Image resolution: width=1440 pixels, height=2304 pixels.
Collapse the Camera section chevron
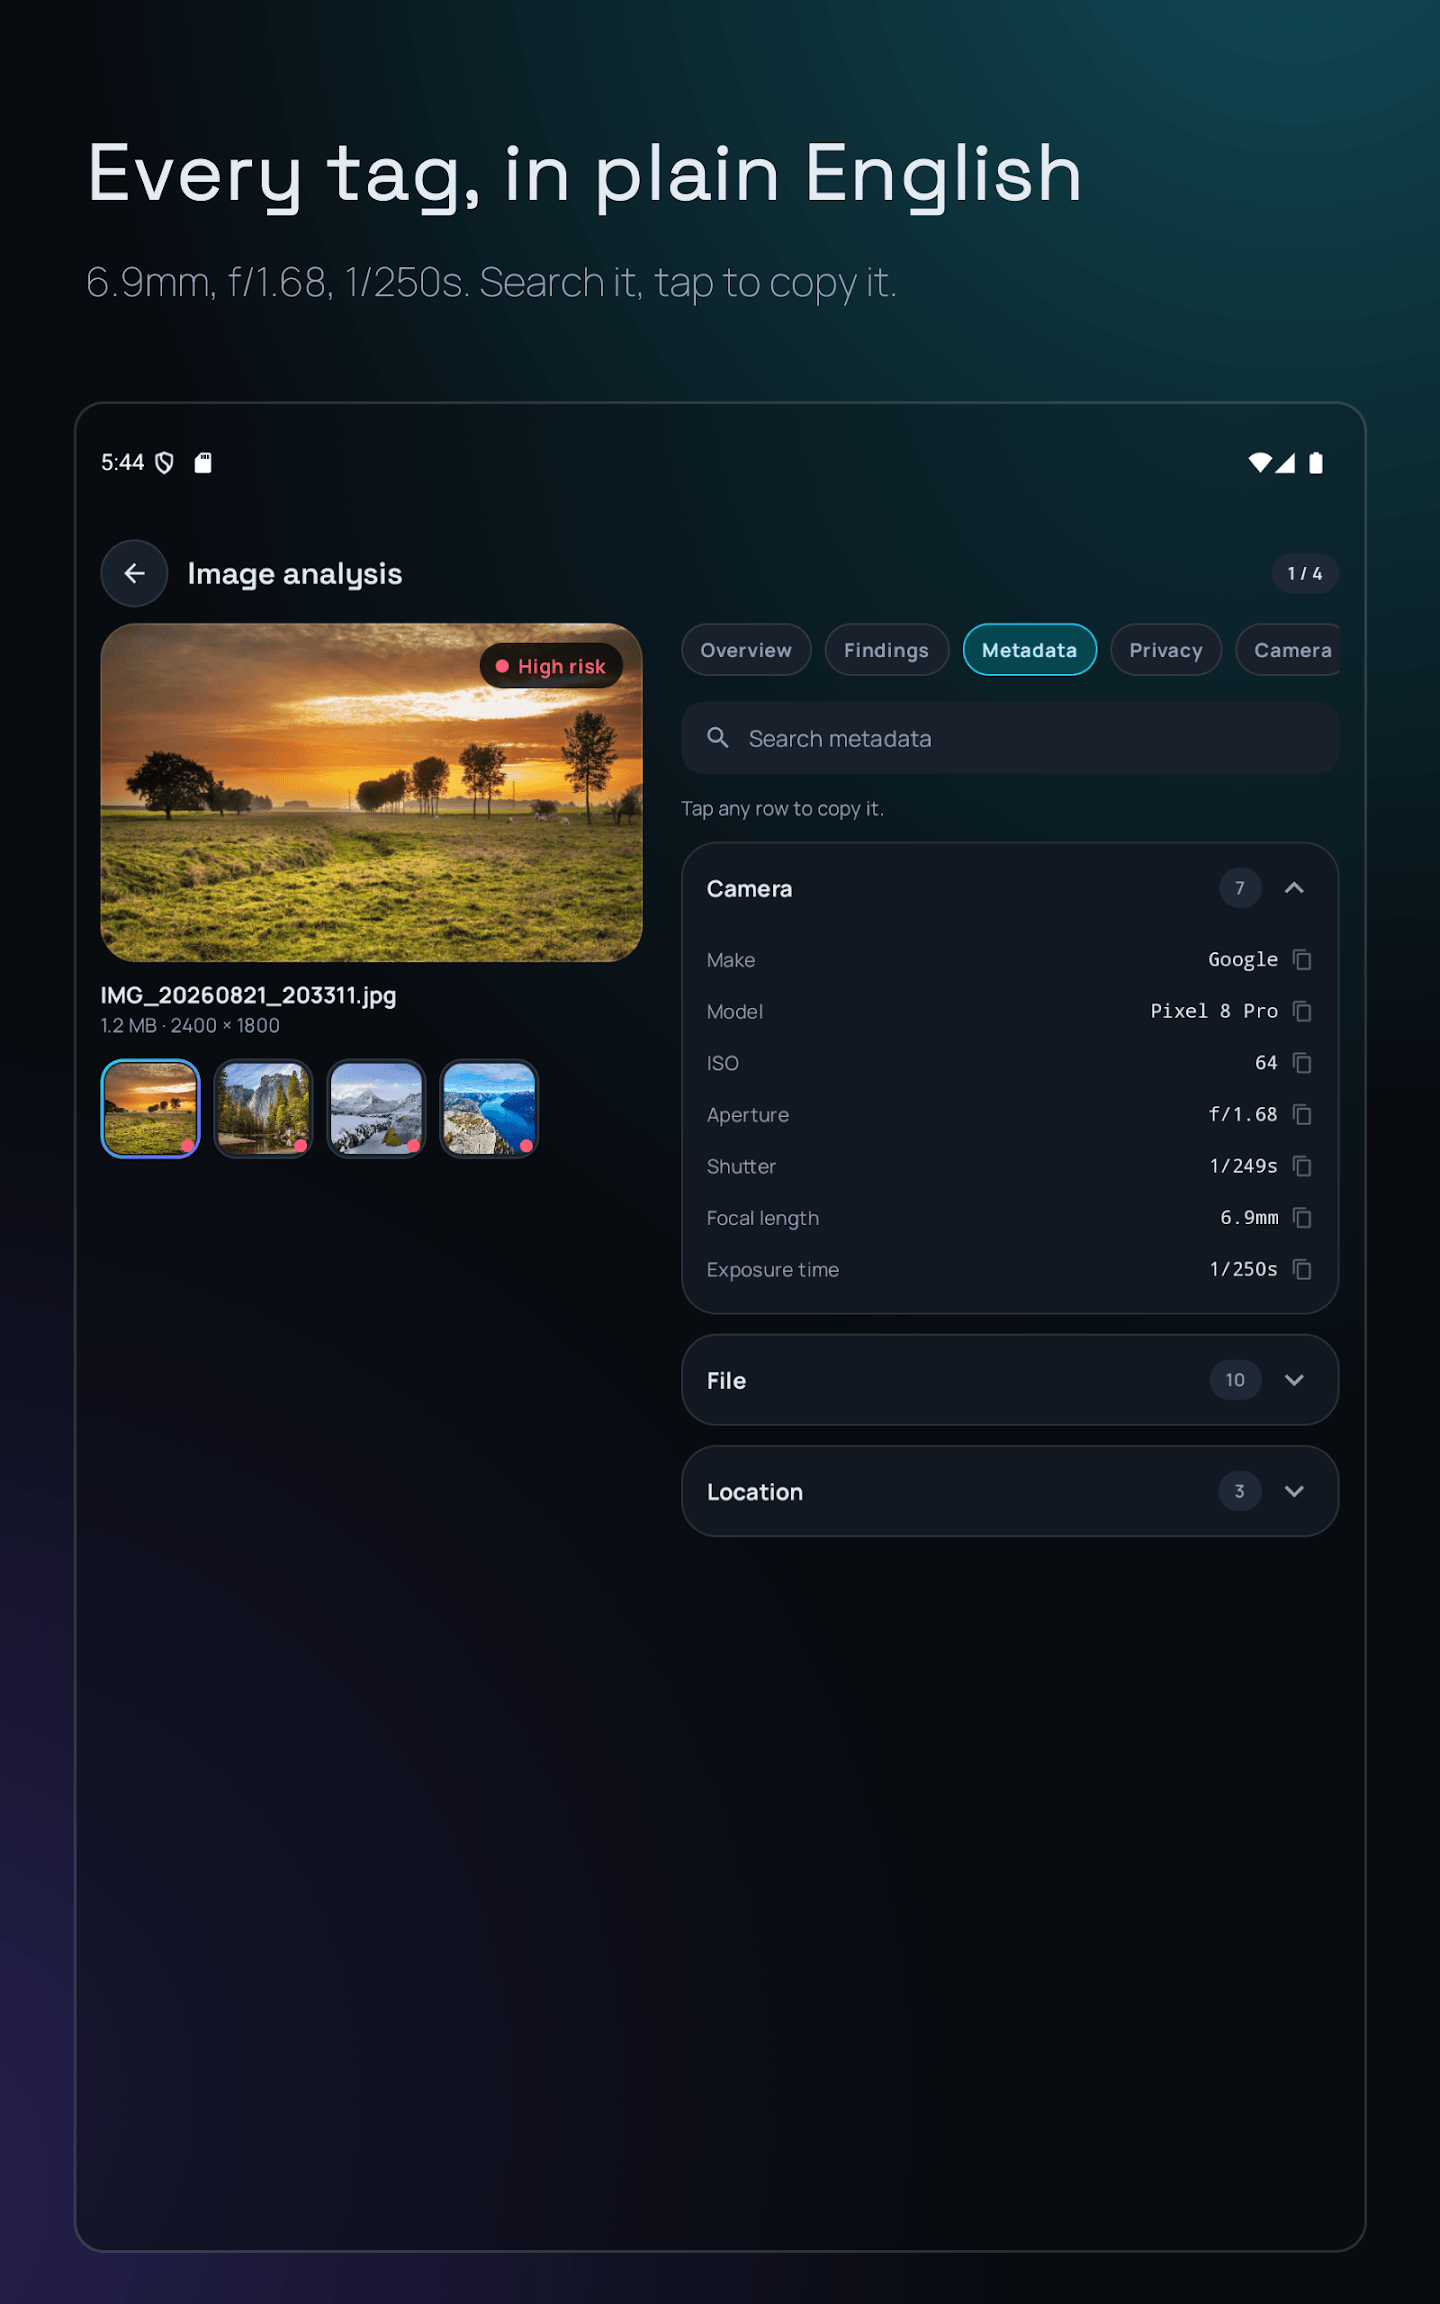coord(1294,888)
